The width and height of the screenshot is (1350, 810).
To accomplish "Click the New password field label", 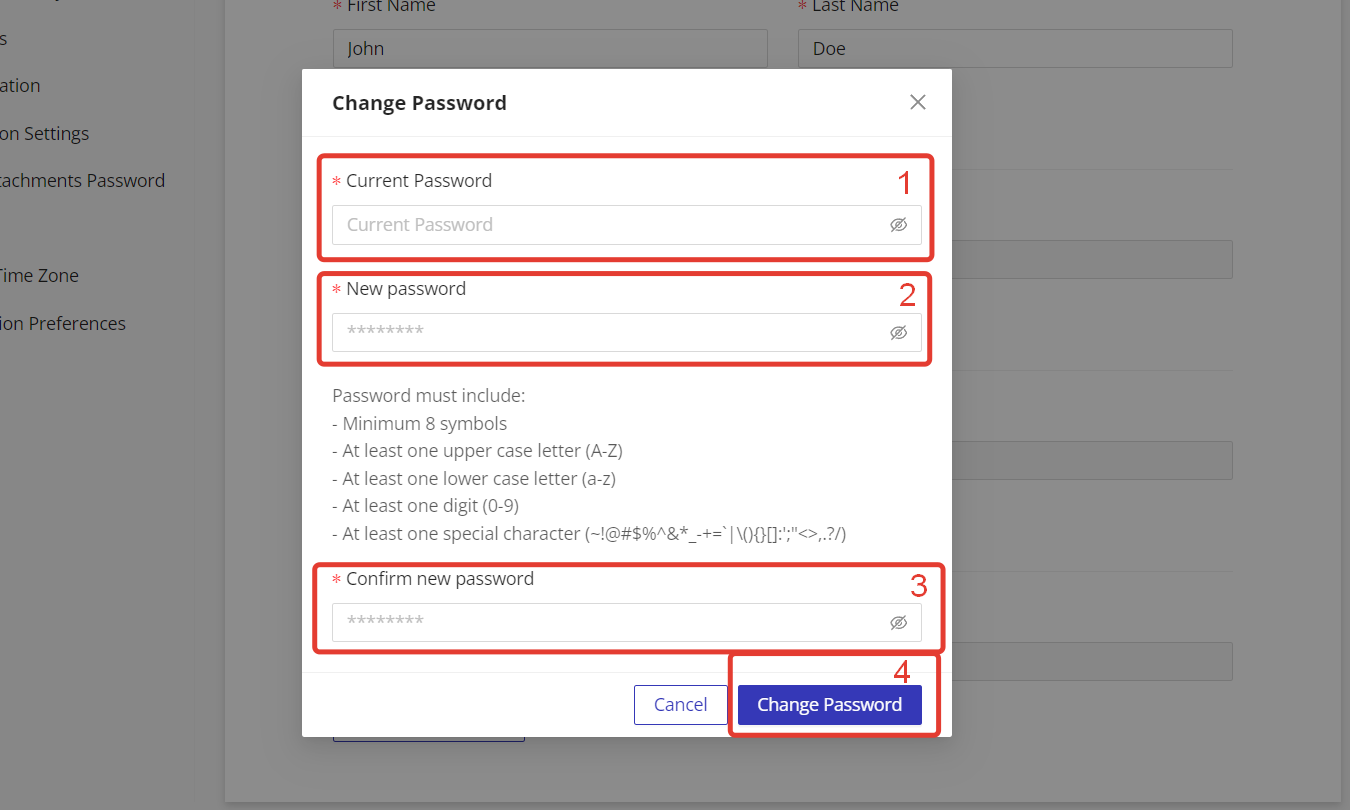I will tap(406, 289).
